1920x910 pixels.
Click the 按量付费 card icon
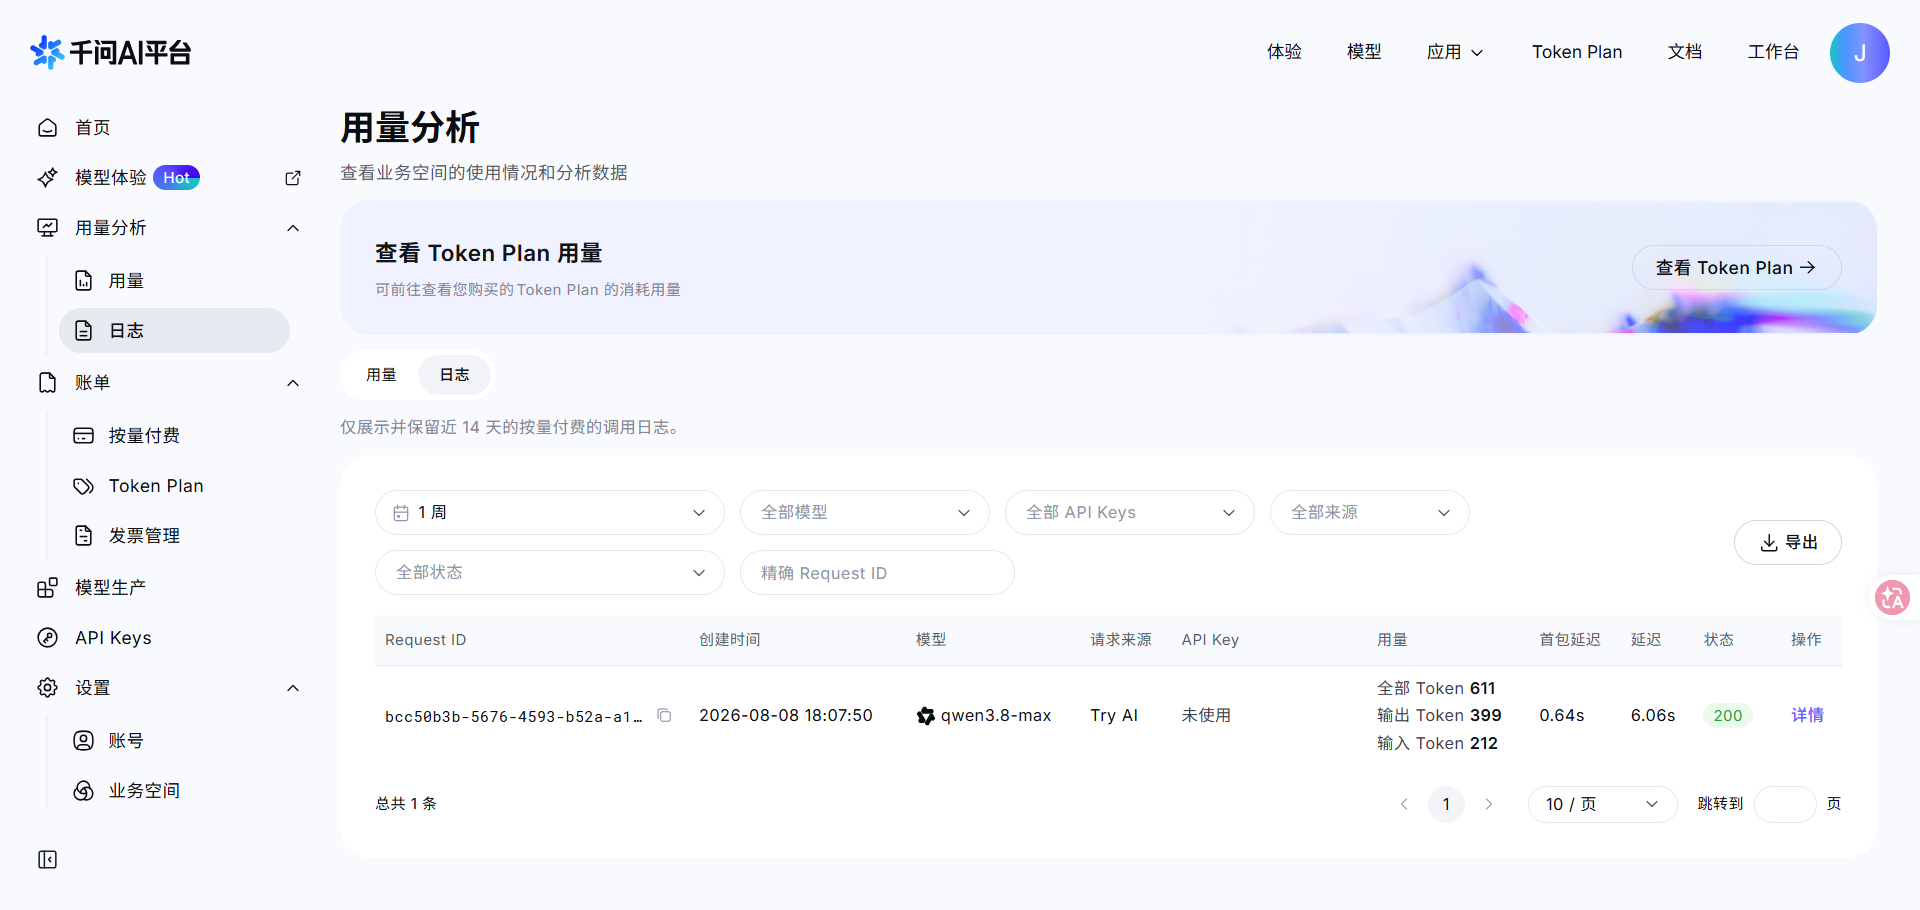click(84, 436)
